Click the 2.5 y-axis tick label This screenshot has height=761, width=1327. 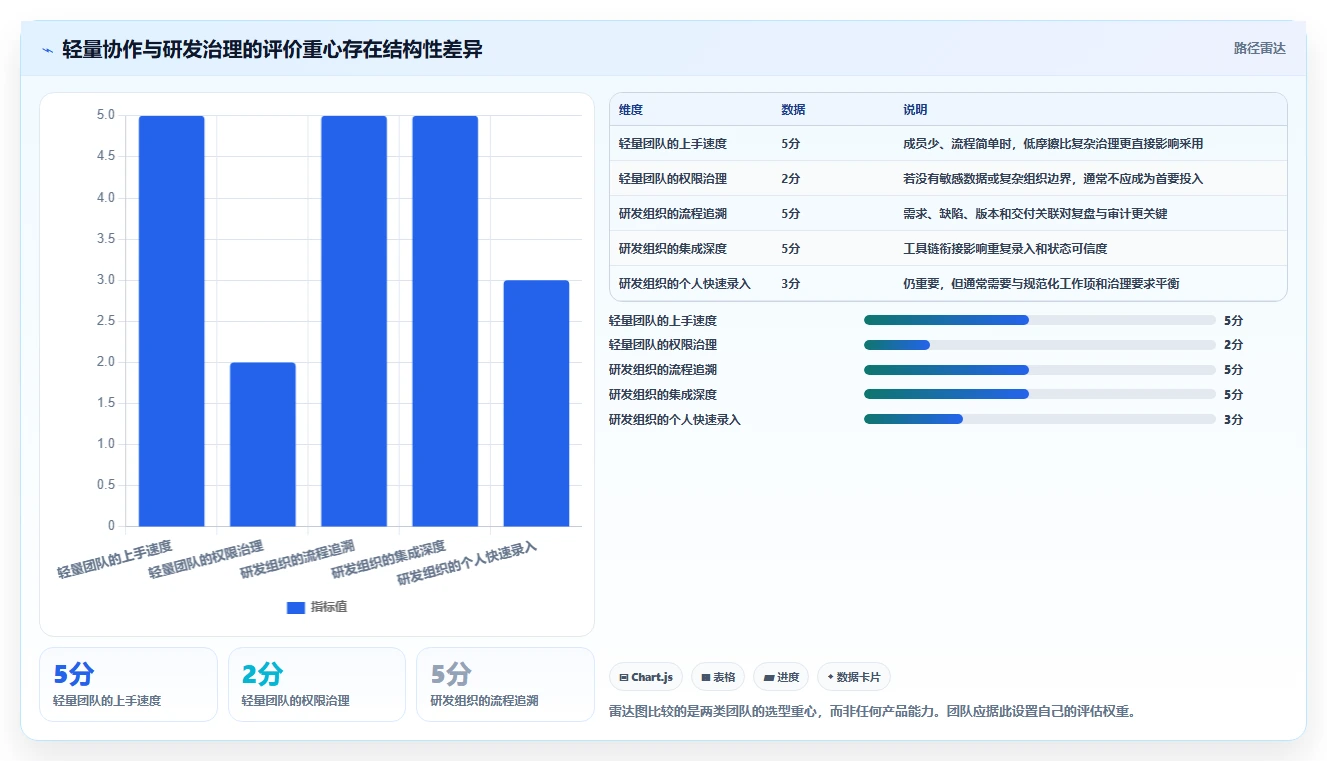pos(105,321)
